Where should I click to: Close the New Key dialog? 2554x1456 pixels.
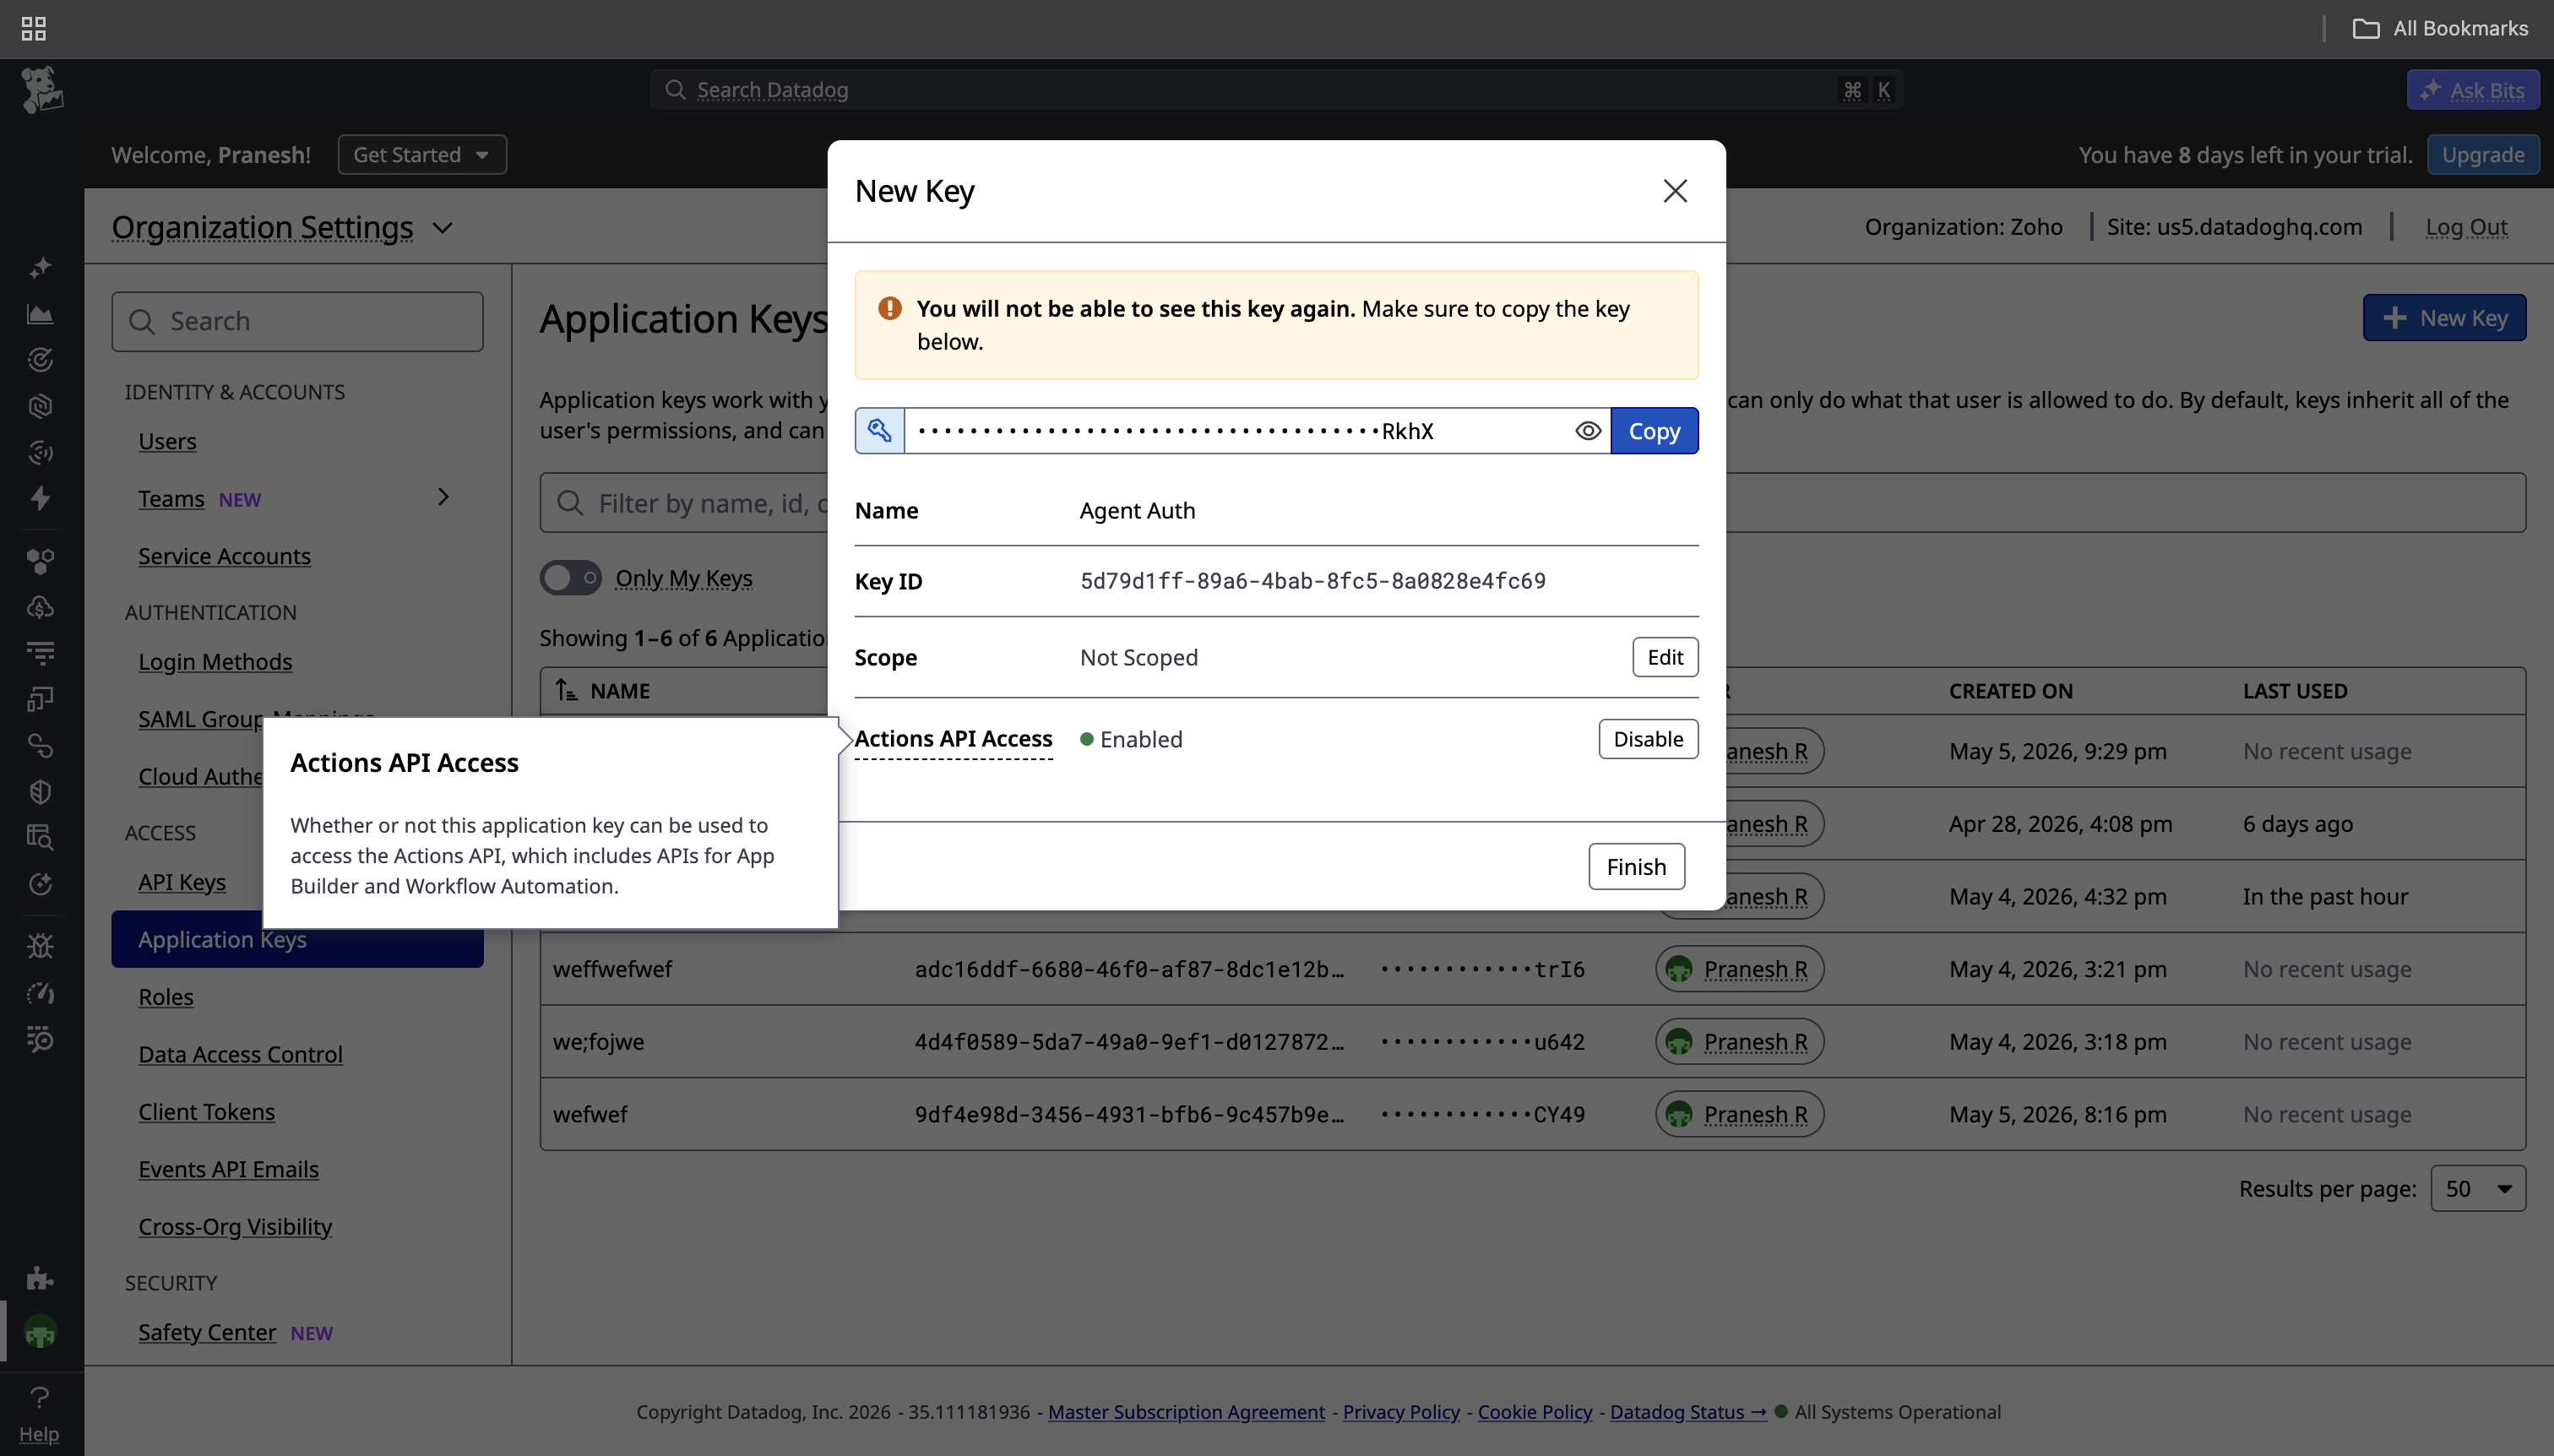(x=1675, y=191)
